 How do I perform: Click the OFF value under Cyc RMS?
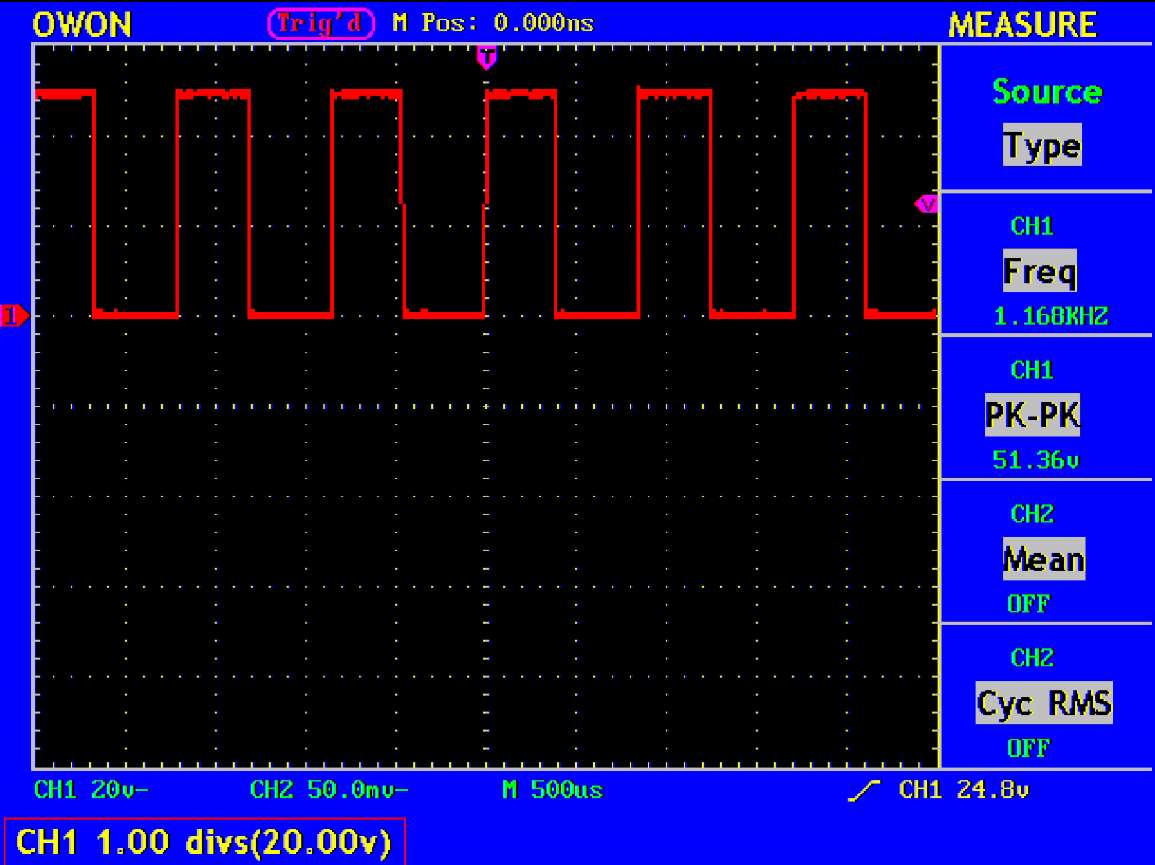1028,748
